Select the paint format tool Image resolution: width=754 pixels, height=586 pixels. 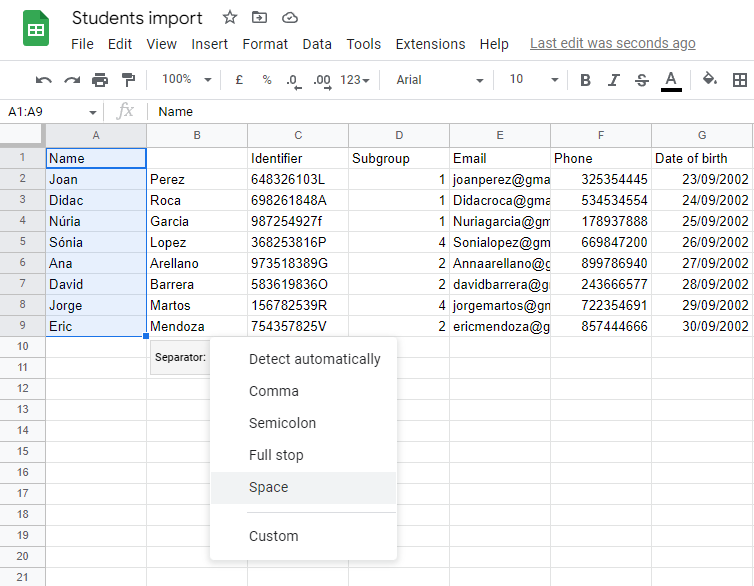(128, 80)
